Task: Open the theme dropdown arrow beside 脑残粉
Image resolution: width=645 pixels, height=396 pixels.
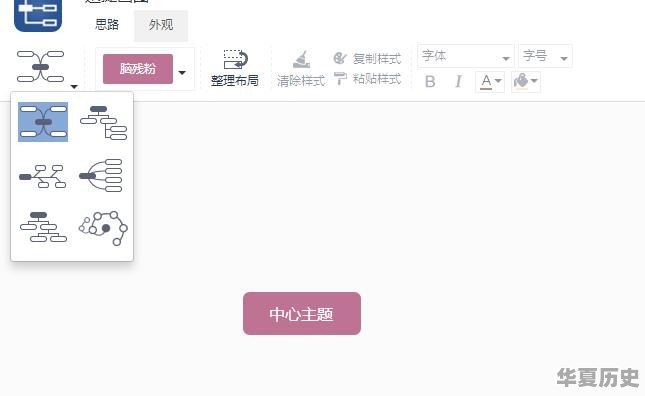Action: pyautogui.click(x=182, y=73)
